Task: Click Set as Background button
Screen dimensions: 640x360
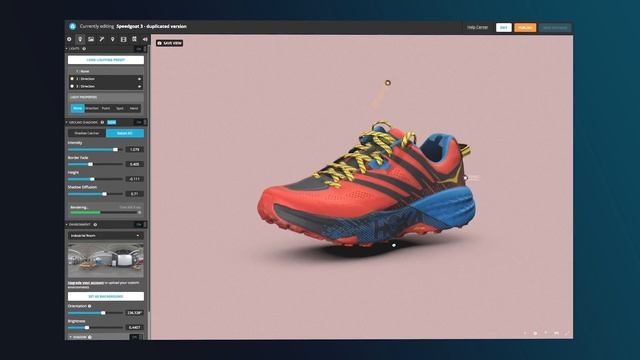Action: [x=106, y=296]
